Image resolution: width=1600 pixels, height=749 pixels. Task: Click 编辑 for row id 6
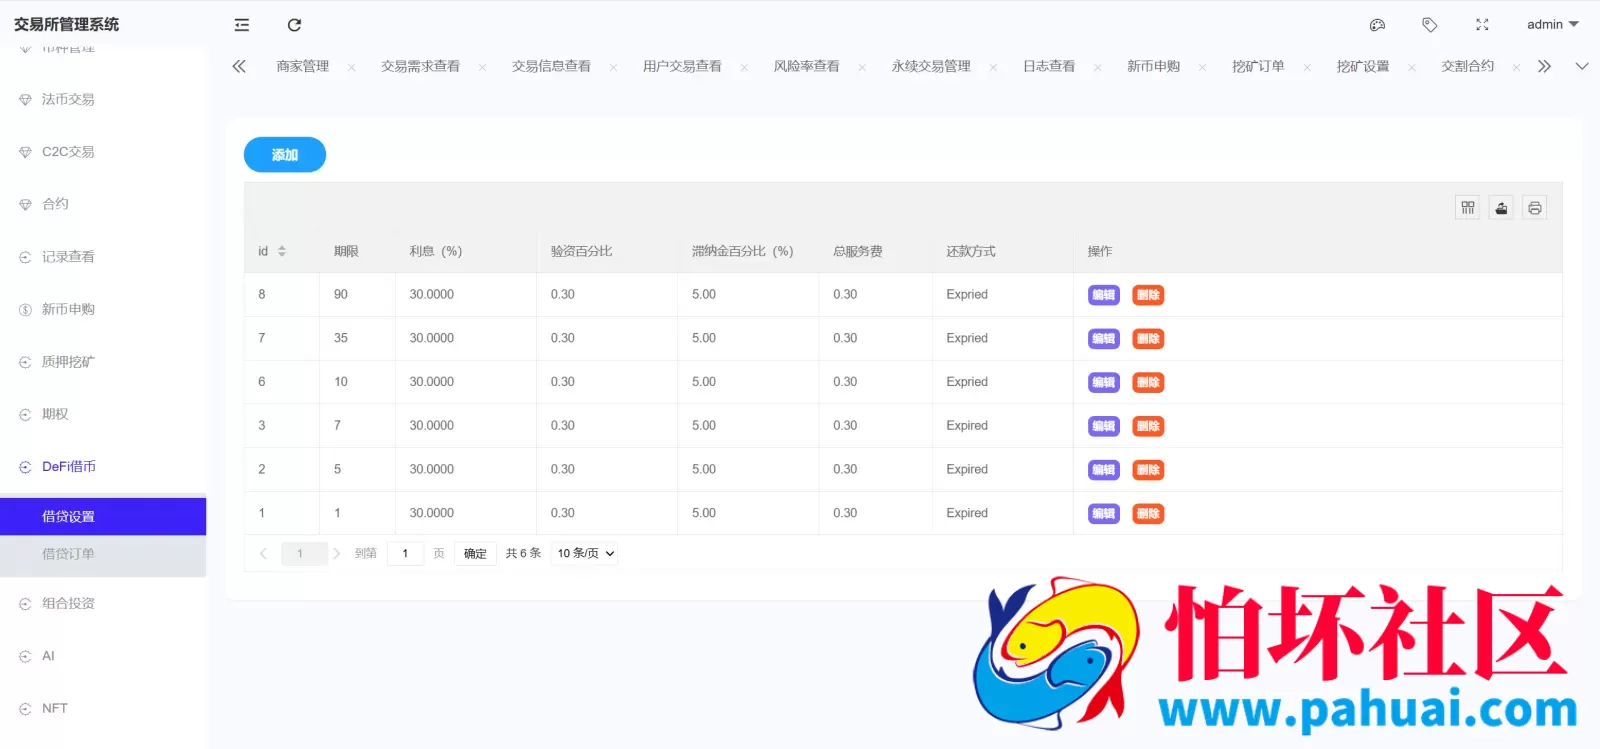(1104, 382)
